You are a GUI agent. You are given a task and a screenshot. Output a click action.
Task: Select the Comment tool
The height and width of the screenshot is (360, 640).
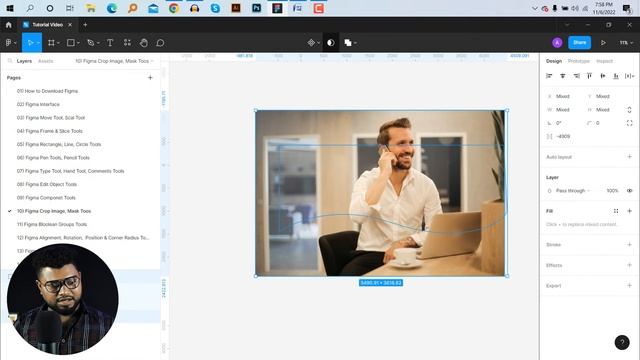[160, 42]
